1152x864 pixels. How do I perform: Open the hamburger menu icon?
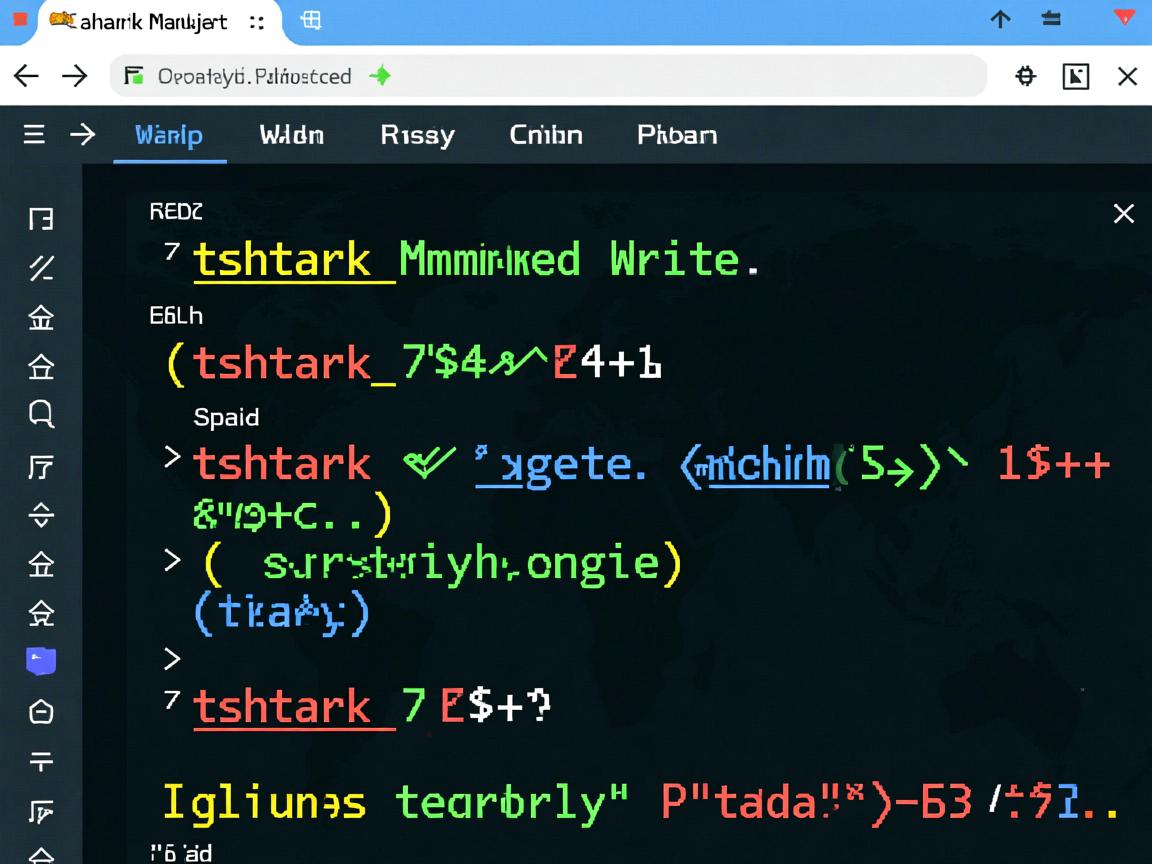(x=33, y=134)
